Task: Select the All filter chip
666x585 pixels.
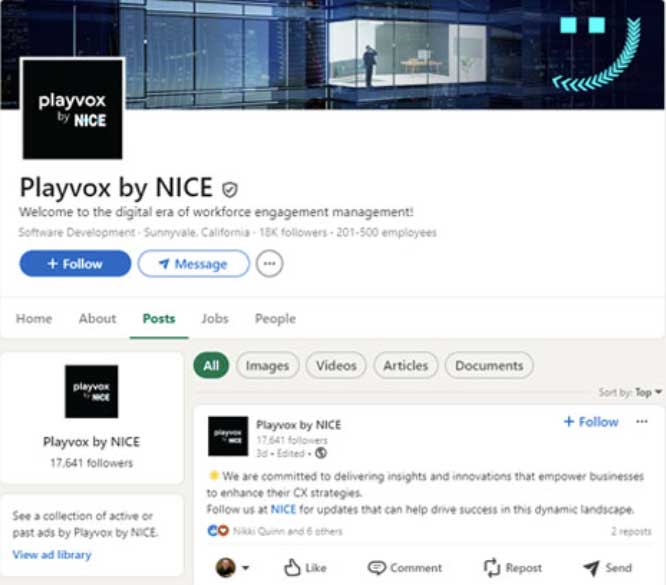Action: (211, 366)
